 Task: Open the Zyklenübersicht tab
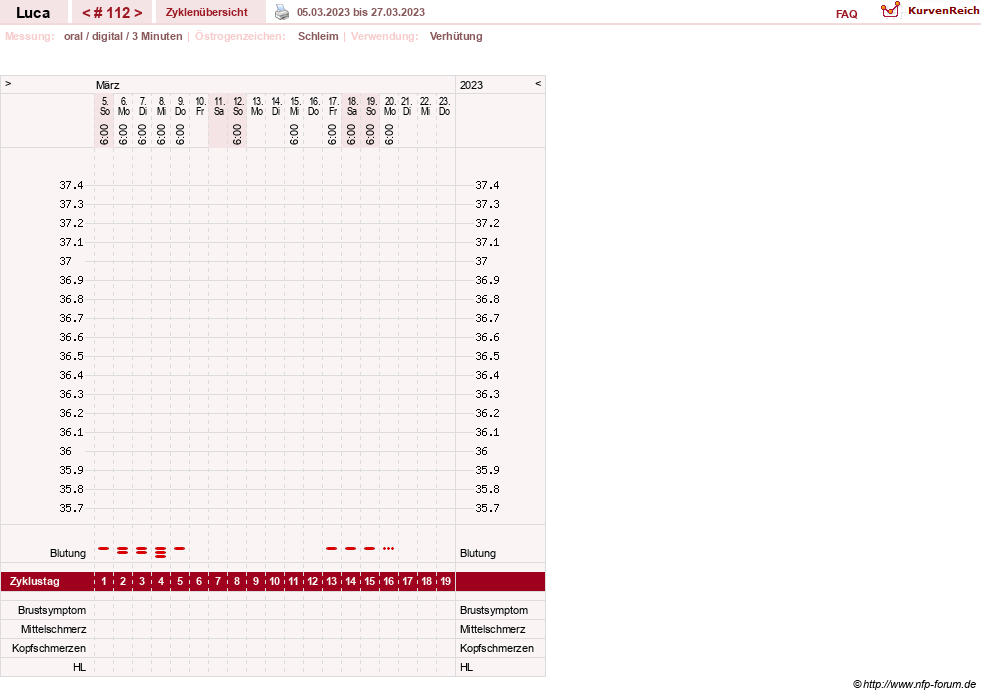coord(206,12)
